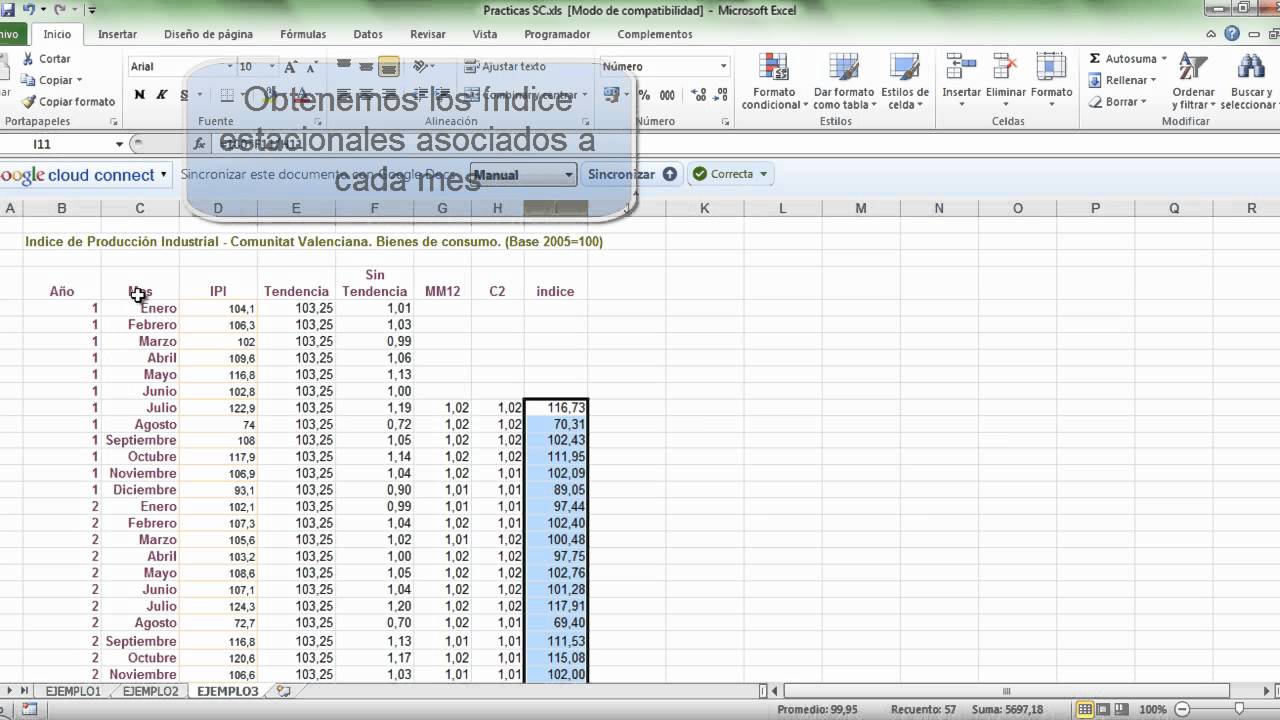Viewport: 1280px width, 720px height.
Task: Click the Cortar scissors button
Action: click(x=46, y=59)
